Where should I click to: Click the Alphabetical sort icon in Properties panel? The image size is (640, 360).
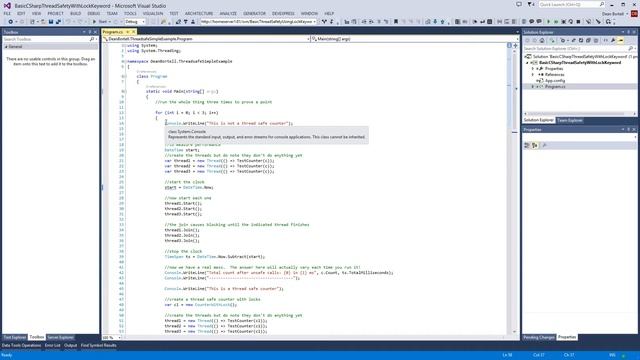tap(535, 145)
